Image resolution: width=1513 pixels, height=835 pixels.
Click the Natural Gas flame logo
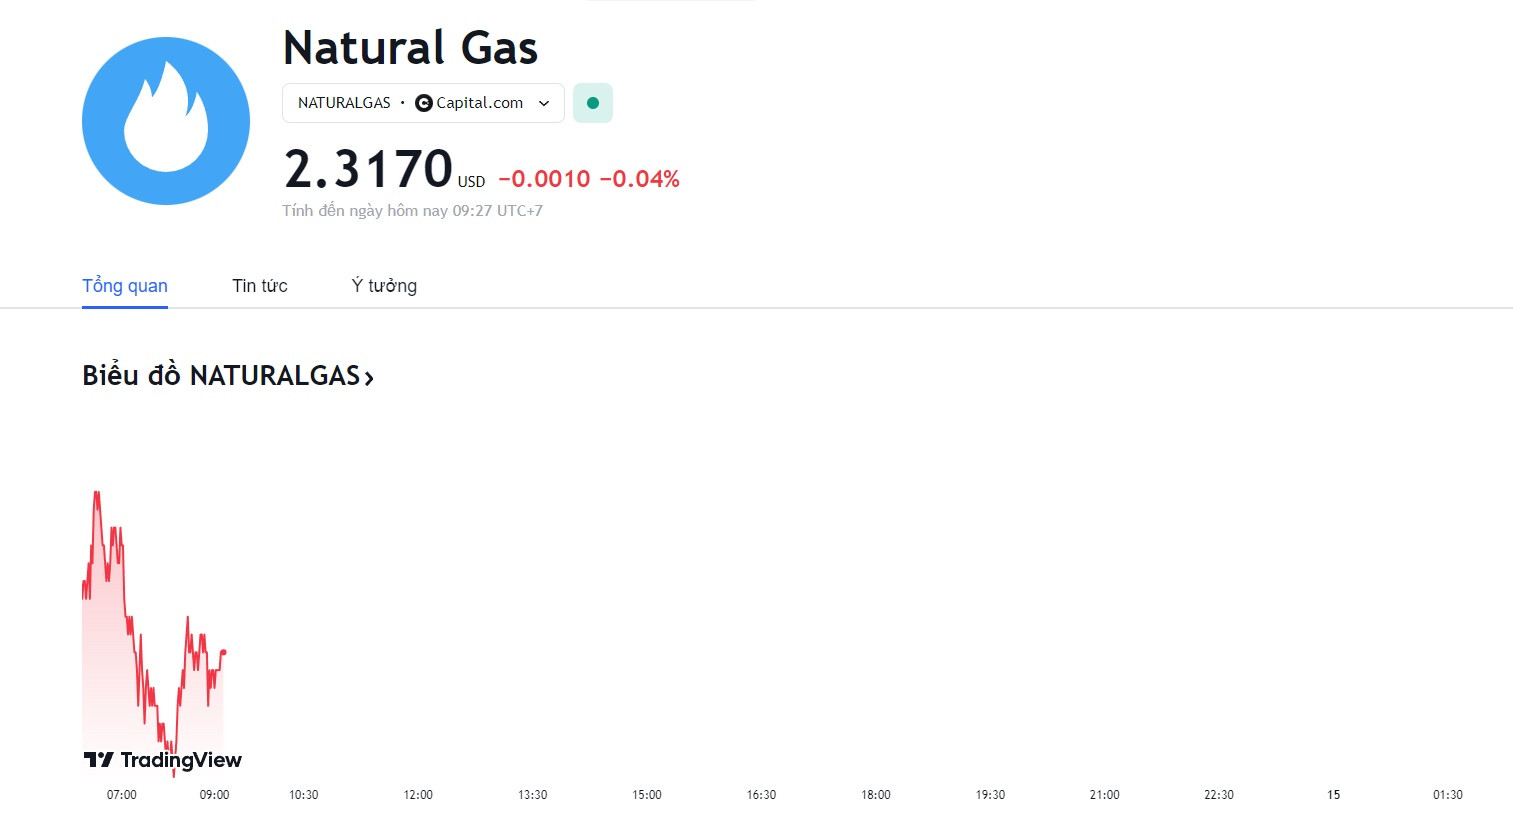[x=166, y=121]
